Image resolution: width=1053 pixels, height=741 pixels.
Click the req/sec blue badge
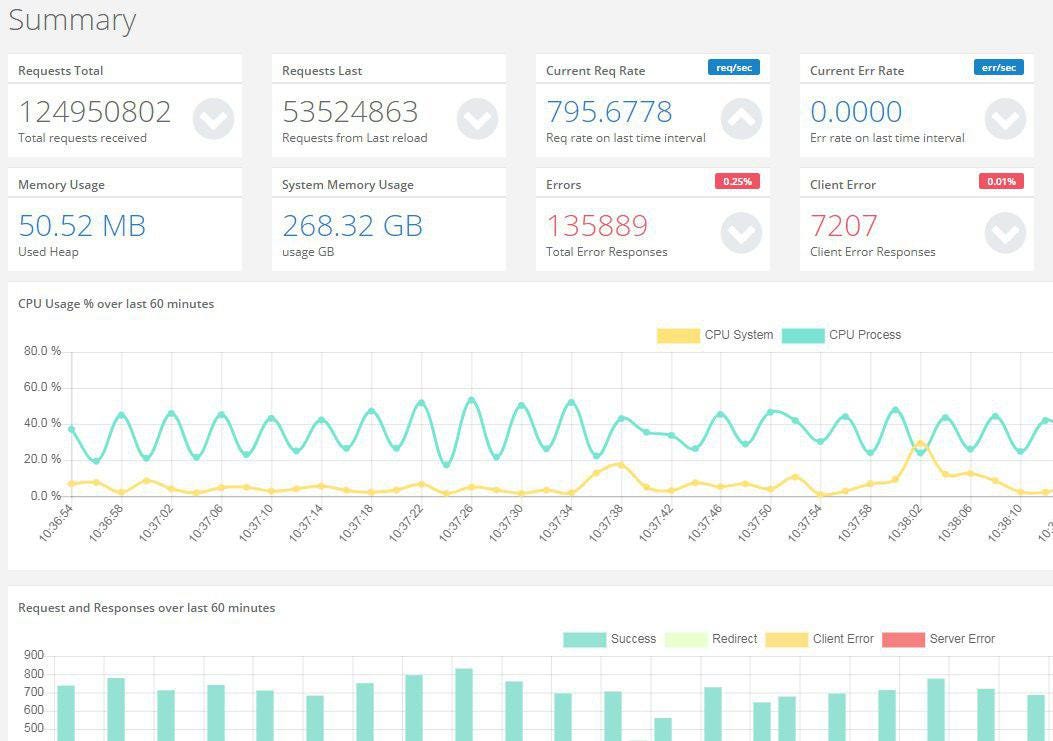[x=734, y=67]
